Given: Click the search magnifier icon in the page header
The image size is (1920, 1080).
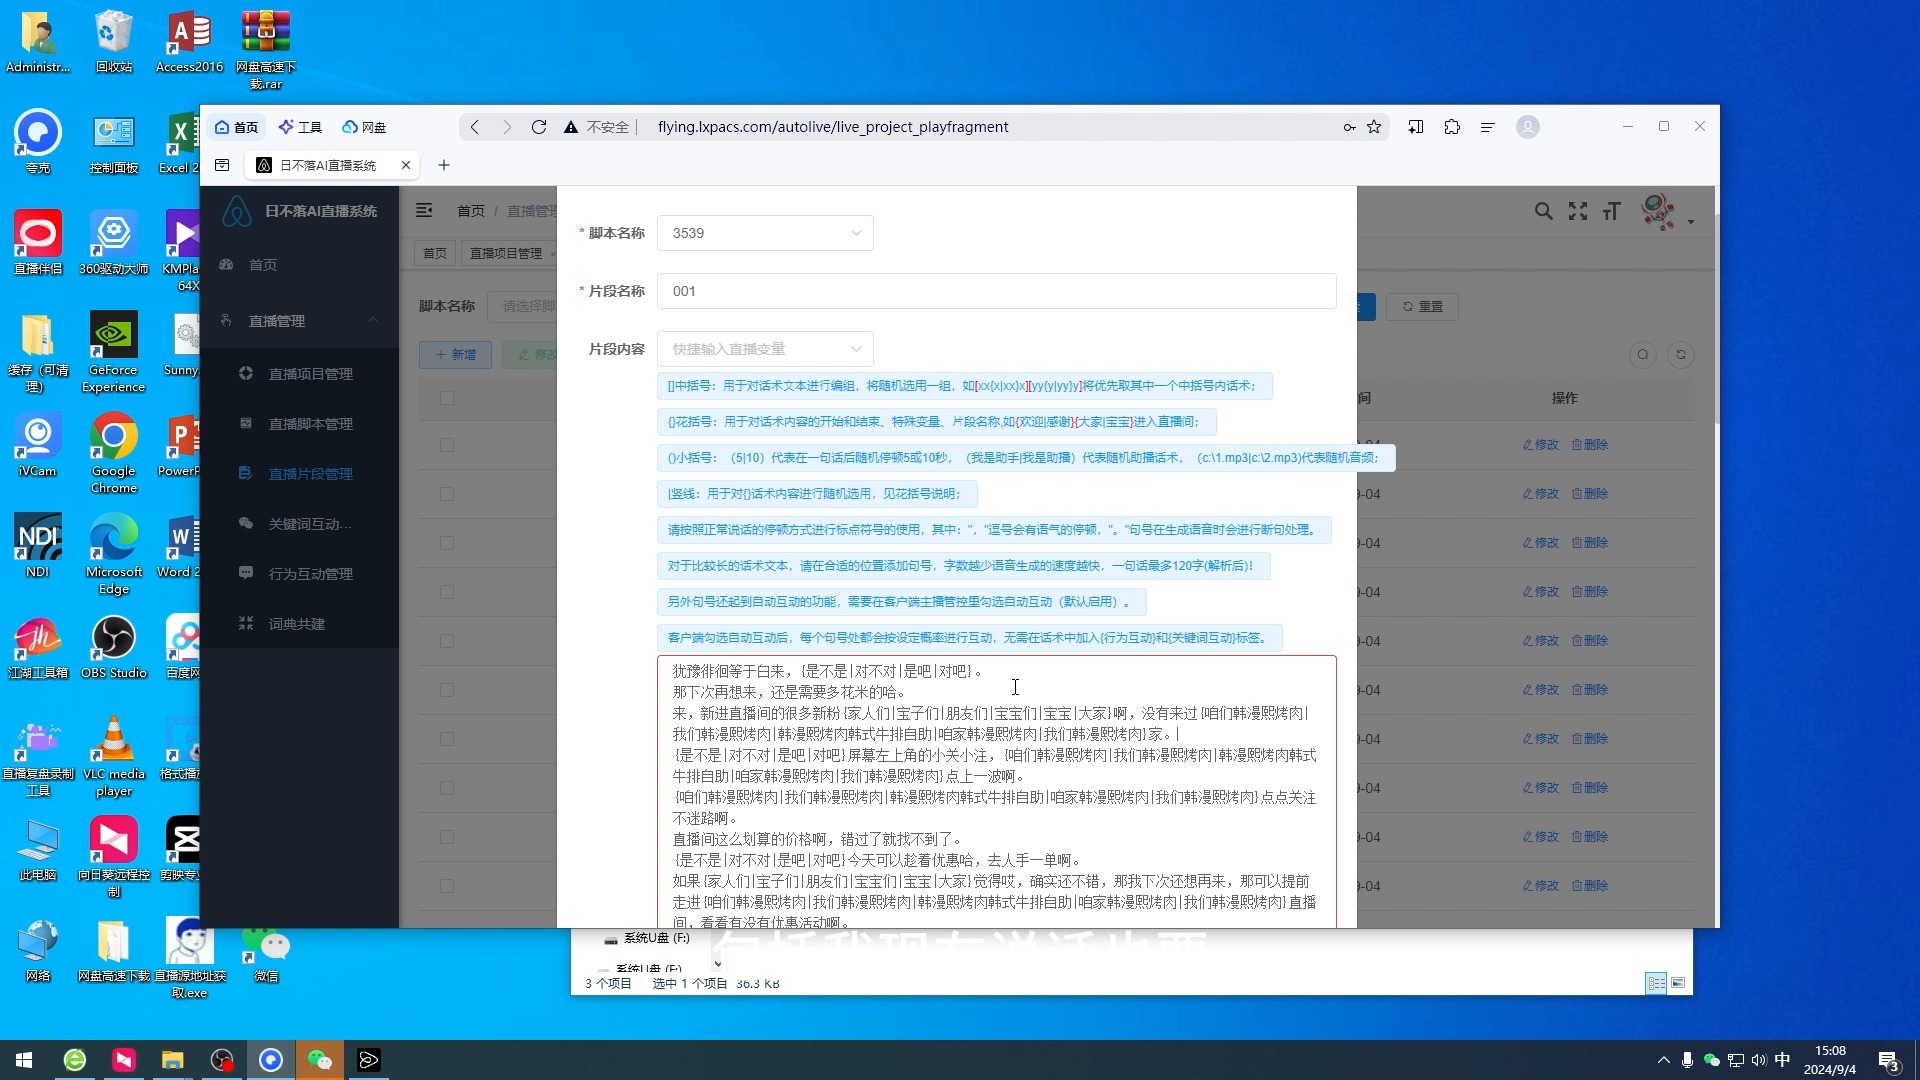Looking at the screenshot, I should [x=1543, y=211].
